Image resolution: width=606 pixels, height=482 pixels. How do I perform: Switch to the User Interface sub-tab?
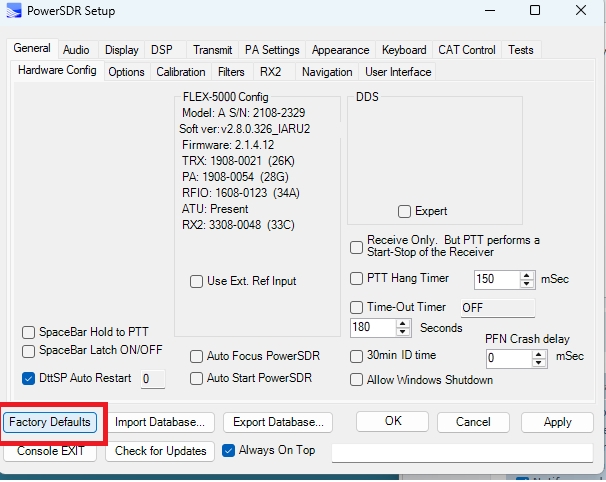pos(398,72)
